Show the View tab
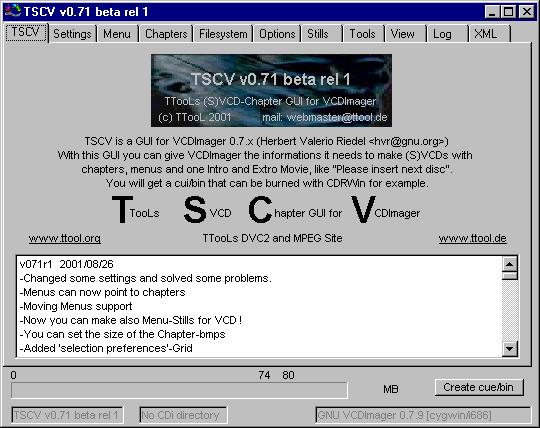The image size is (540, 428). pyautogui.click(x=405, y=34)
